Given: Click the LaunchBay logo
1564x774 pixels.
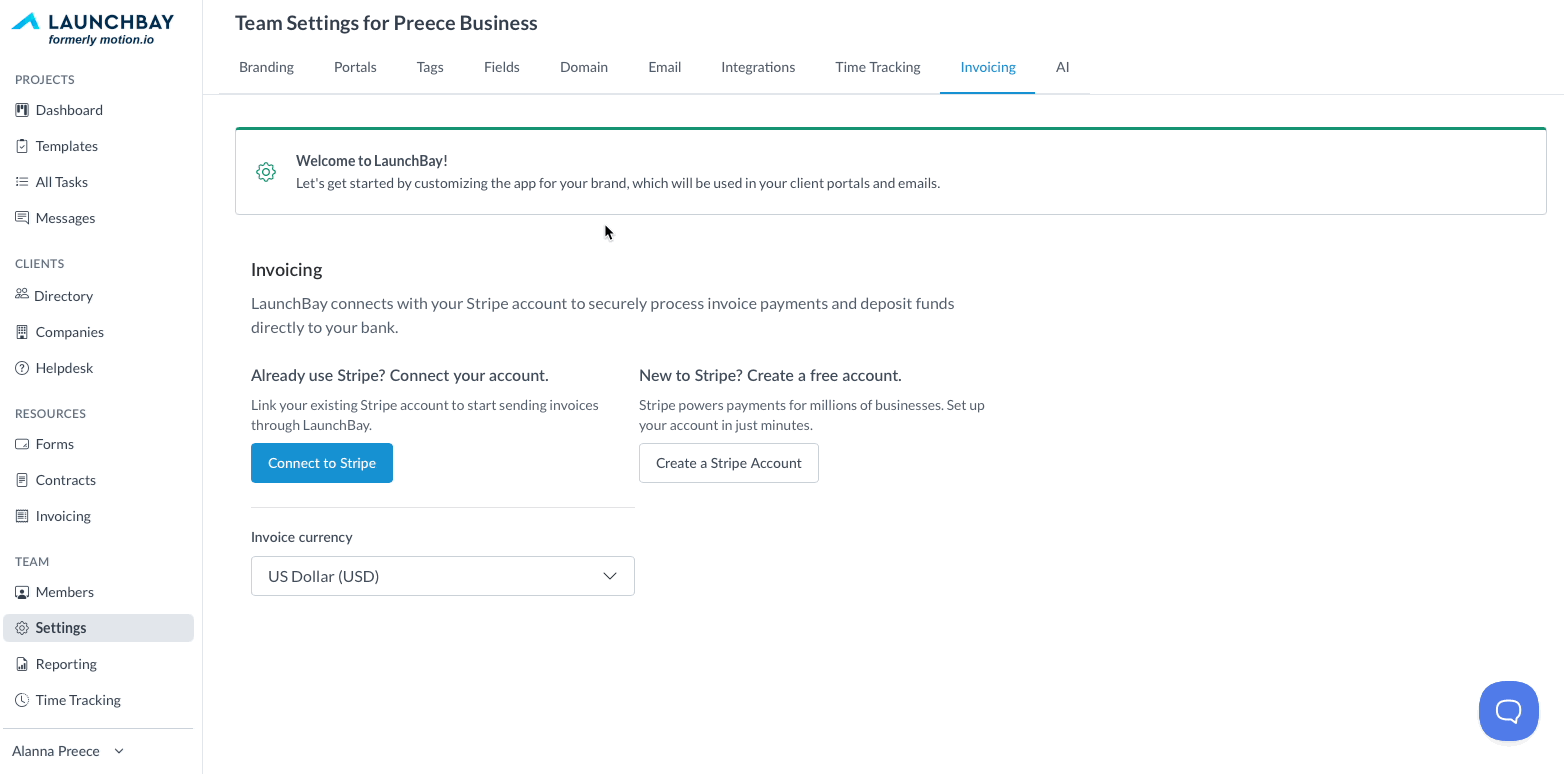Looking at the screenshot, I should [x=92, y=29].
